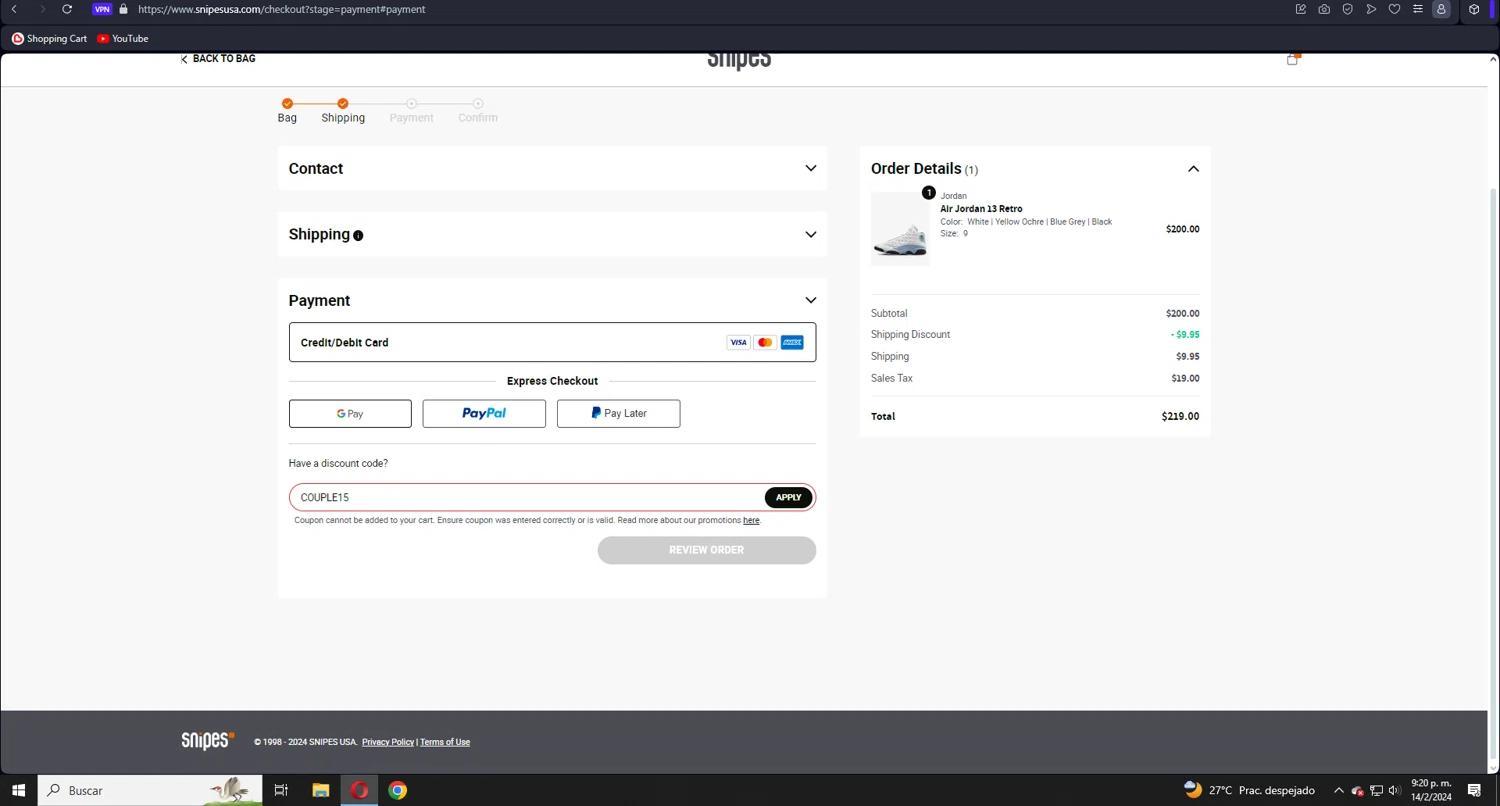Click the cloud sync error tray icon

(x=1357, y=790)
